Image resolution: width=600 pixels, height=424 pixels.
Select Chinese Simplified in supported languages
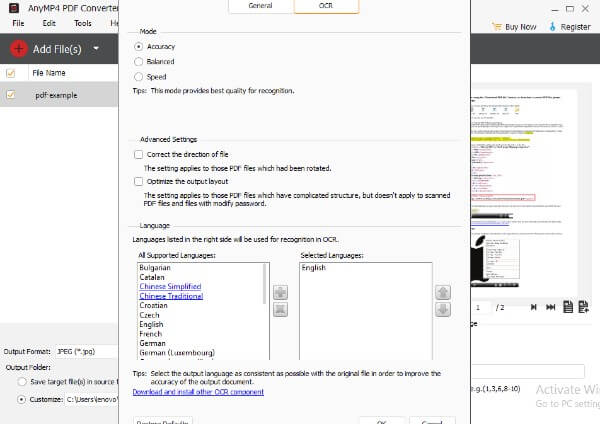[x=170, y=286]
